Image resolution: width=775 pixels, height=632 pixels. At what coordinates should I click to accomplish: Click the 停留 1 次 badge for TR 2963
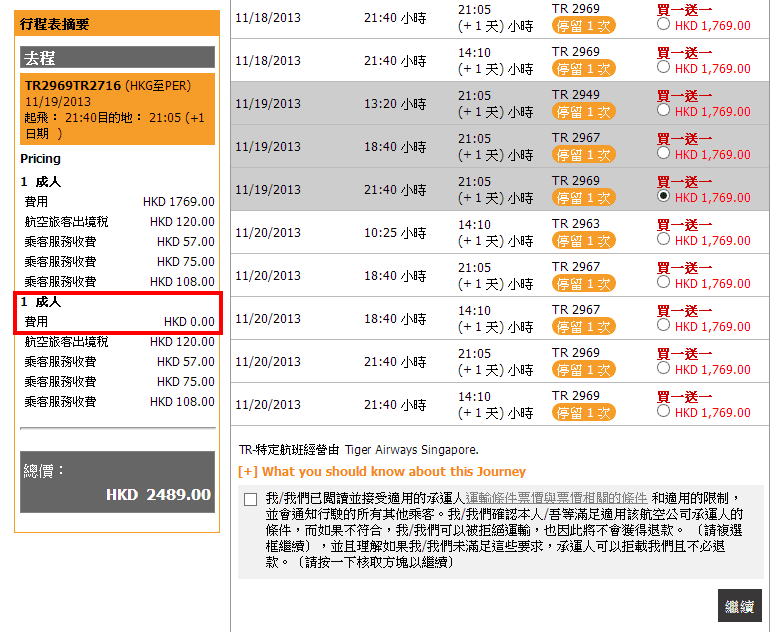tap(583, 241)
